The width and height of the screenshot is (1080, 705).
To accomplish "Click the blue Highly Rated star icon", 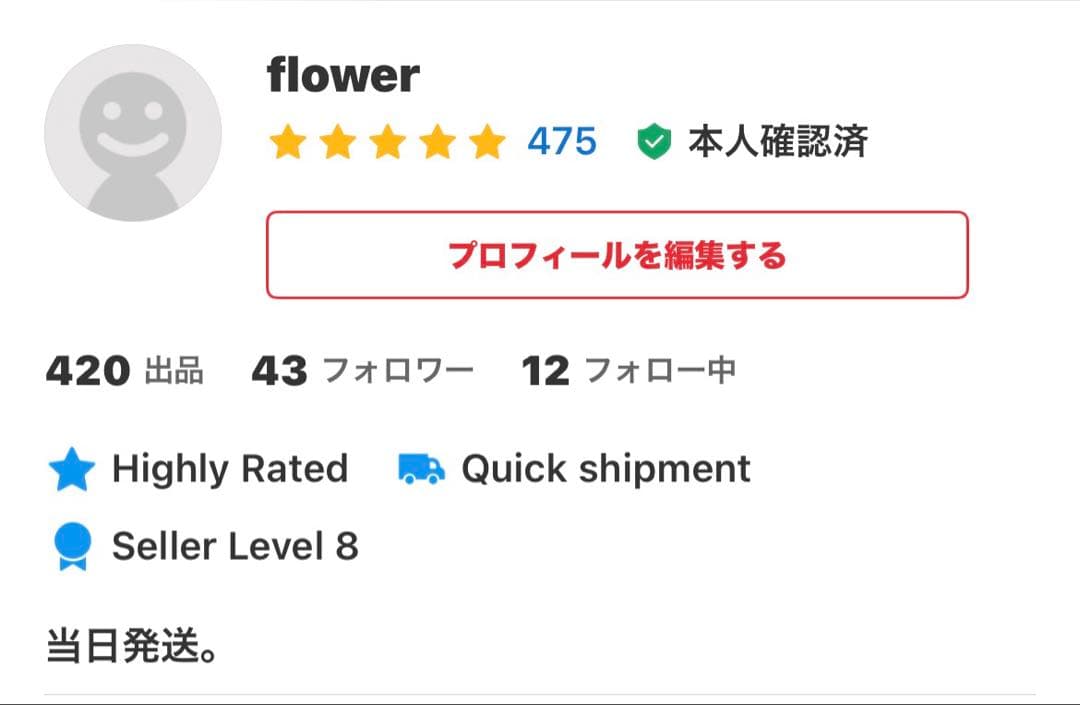I will pyautogui.click(x=72, y=470).
